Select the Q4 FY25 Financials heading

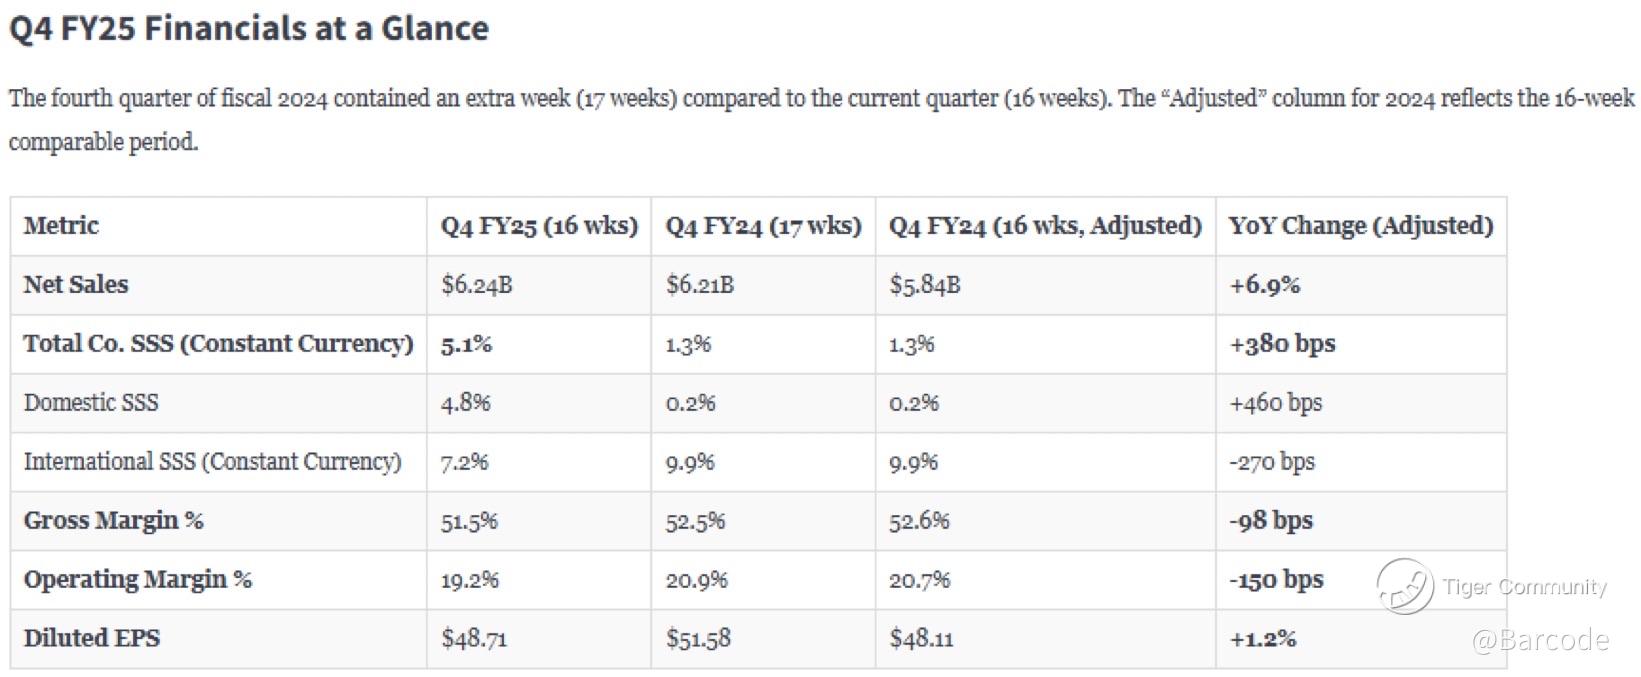tap(249, 28)
